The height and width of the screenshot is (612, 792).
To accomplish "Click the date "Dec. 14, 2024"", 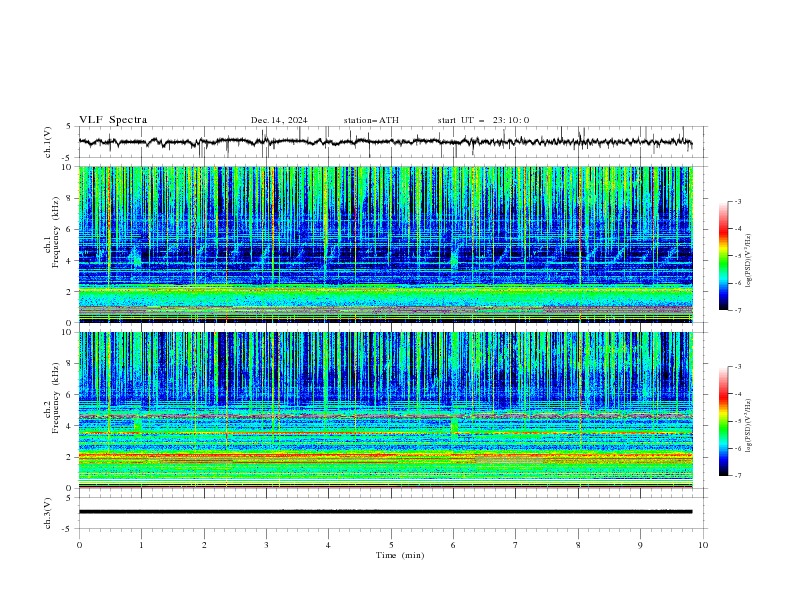I will pyautogui.click(x=279, y=120).
